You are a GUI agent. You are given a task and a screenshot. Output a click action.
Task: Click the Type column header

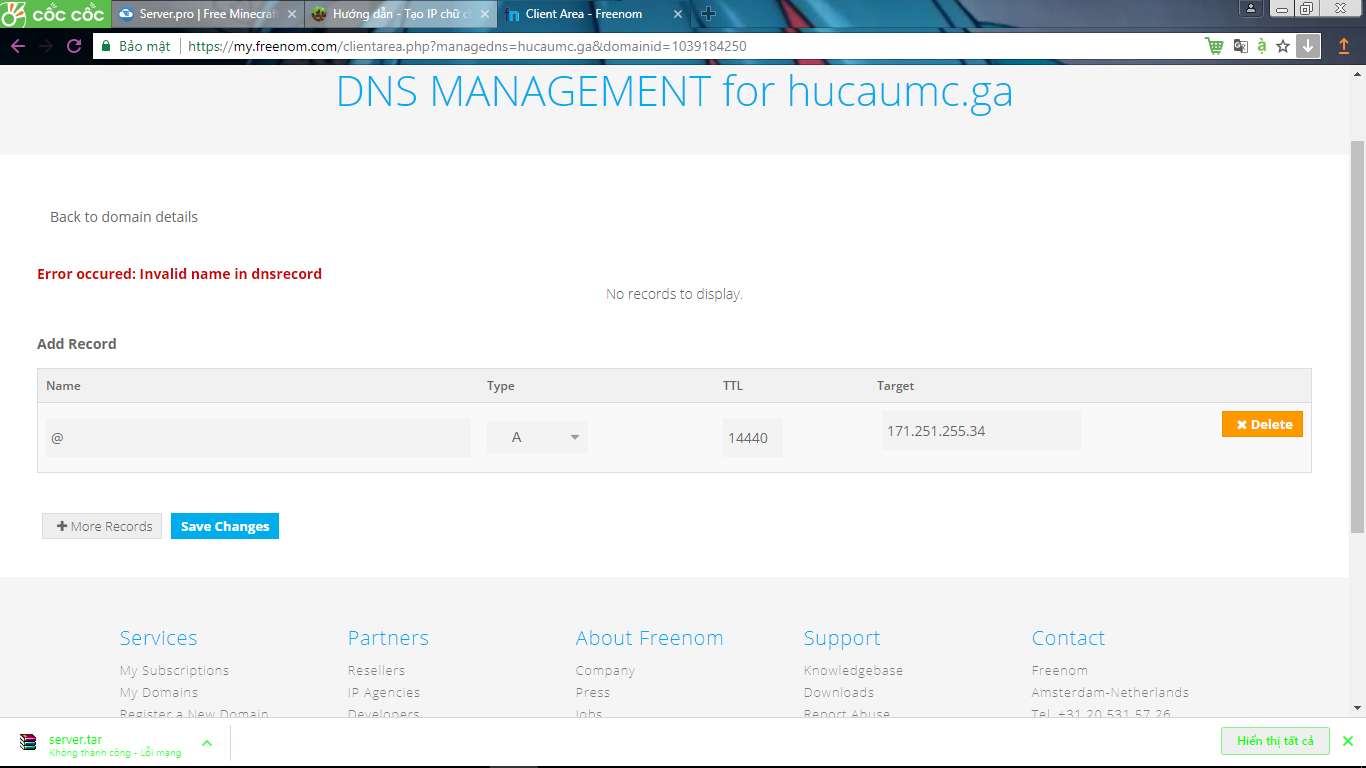[501, 386]
